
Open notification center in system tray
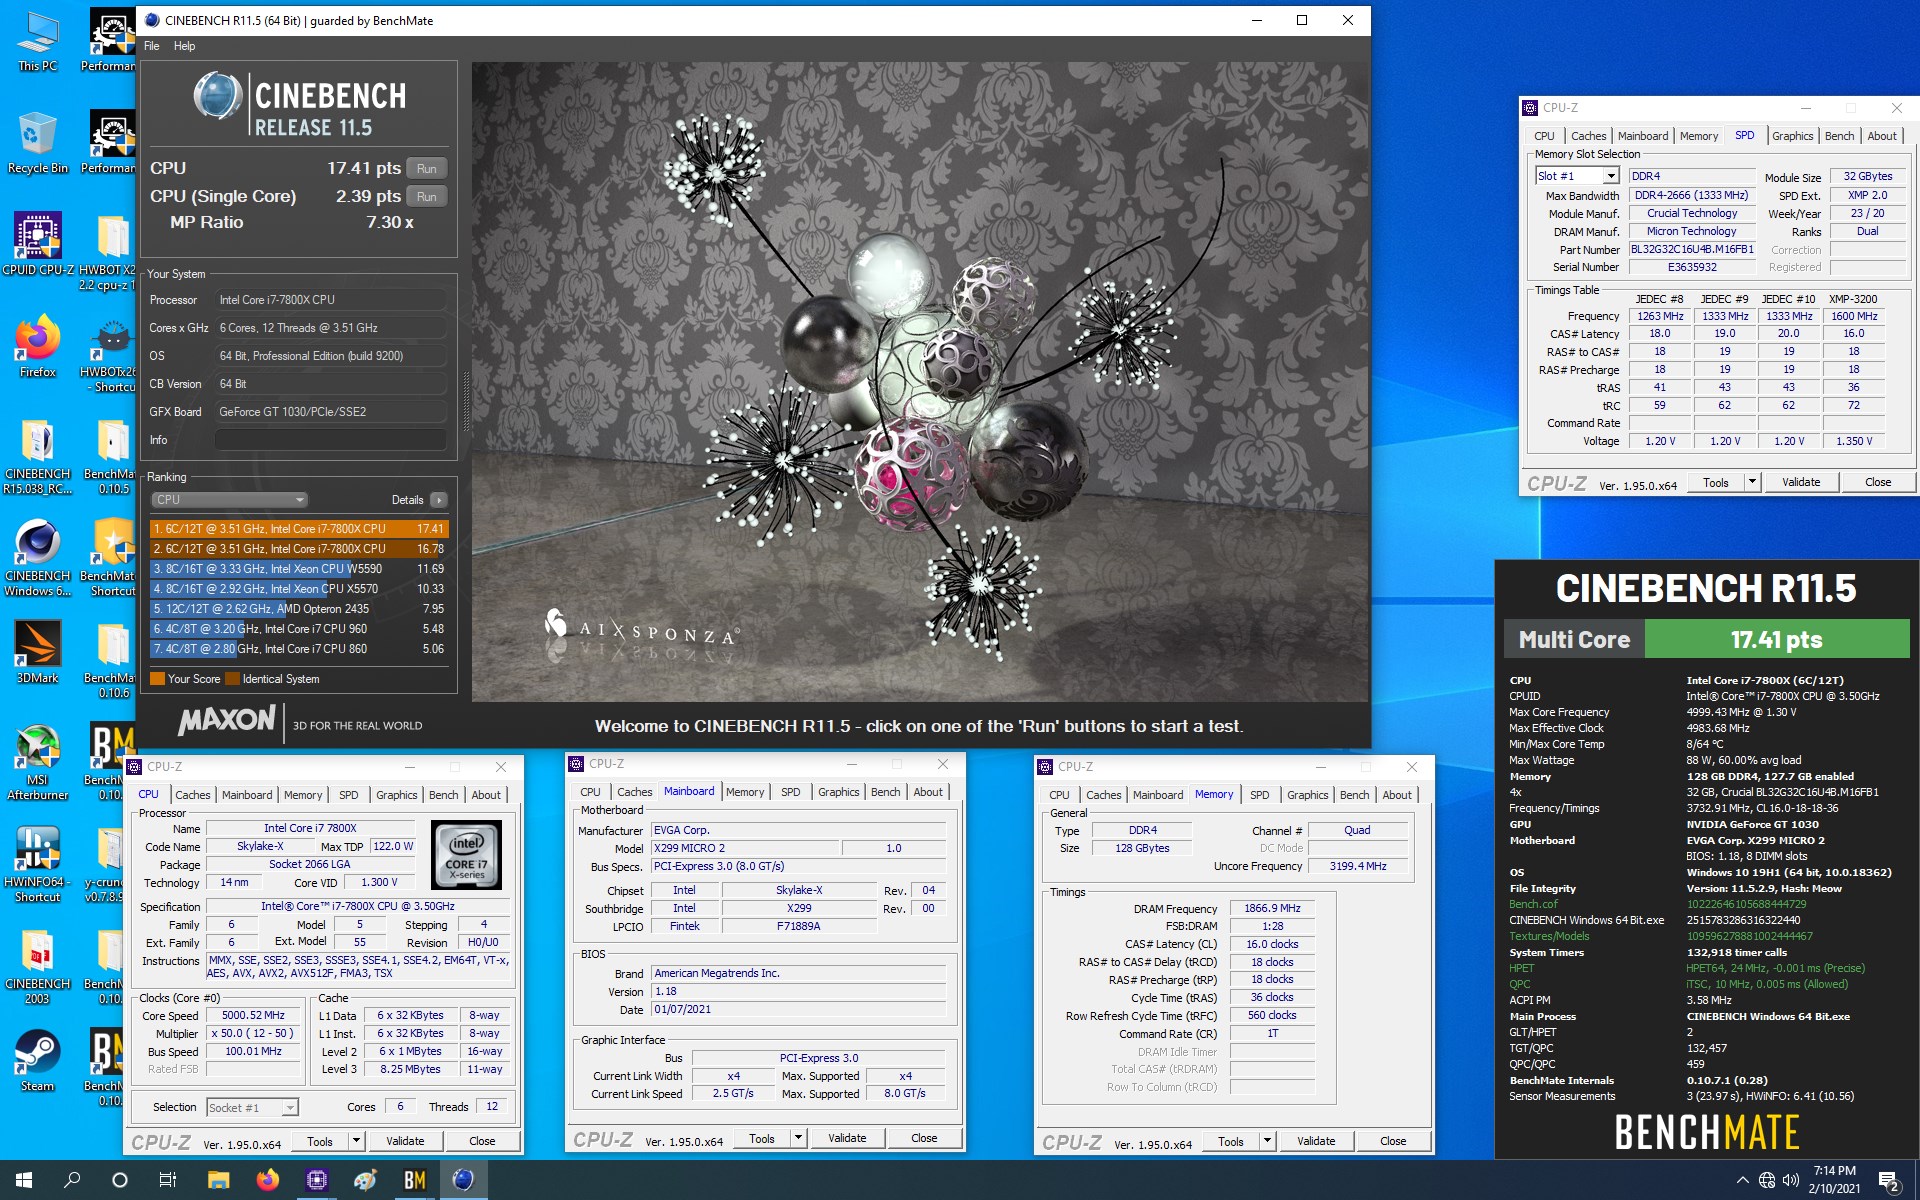point(1889,1181)
